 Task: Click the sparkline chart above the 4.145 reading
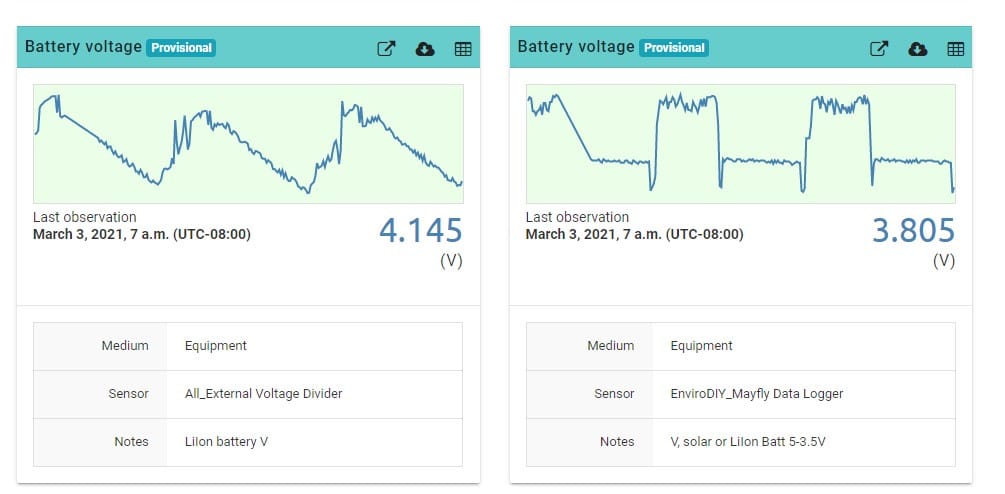248,143
